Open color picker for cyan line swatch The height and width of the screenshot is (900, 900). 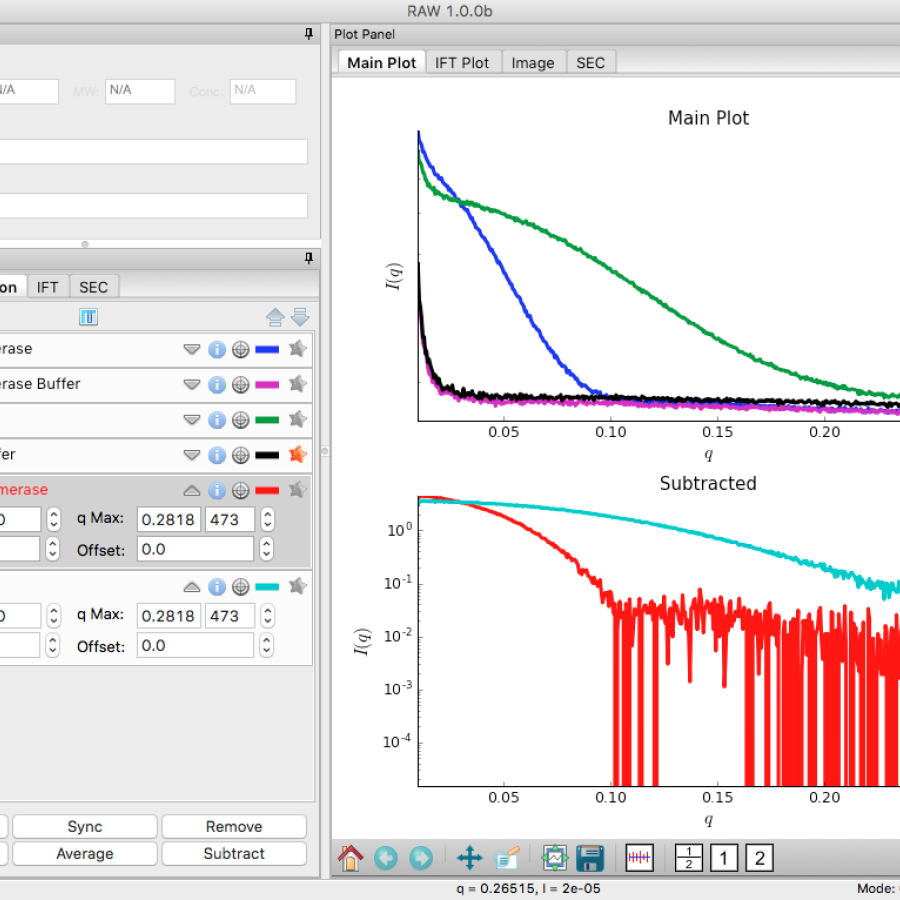267,587
